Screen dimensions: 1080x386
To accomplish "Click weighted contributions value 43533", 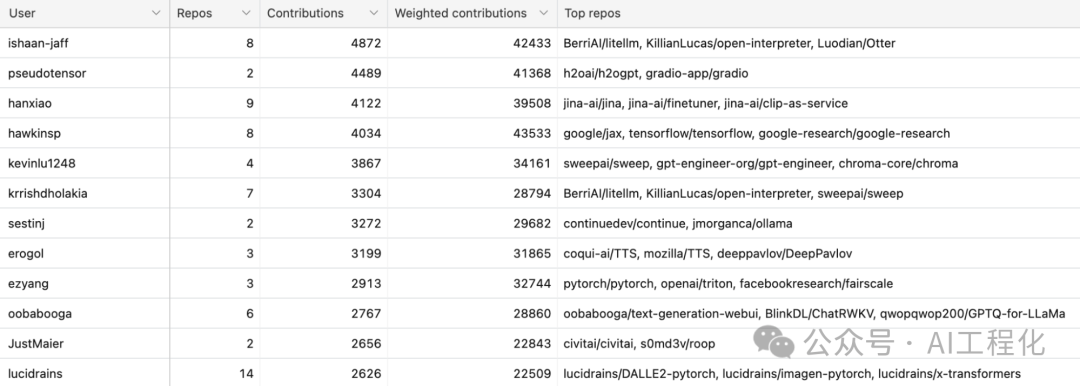I will 532,133.
